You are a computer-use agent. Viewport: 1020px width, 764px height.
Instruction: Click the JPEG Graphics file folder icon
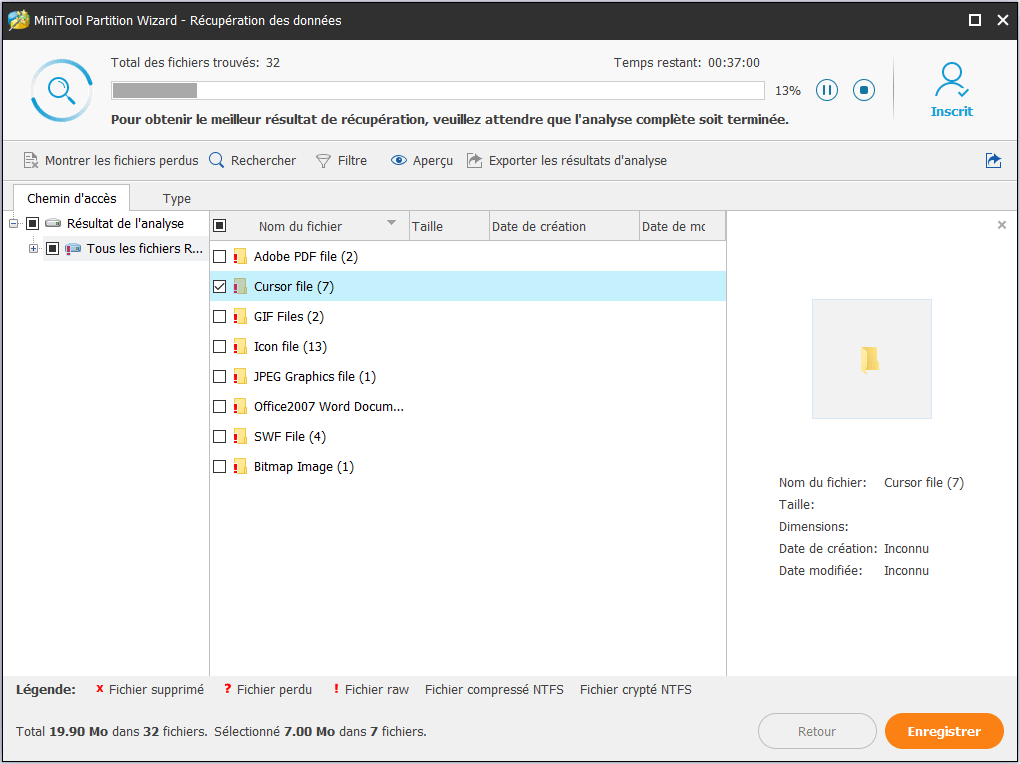click(x=240, y=376)
